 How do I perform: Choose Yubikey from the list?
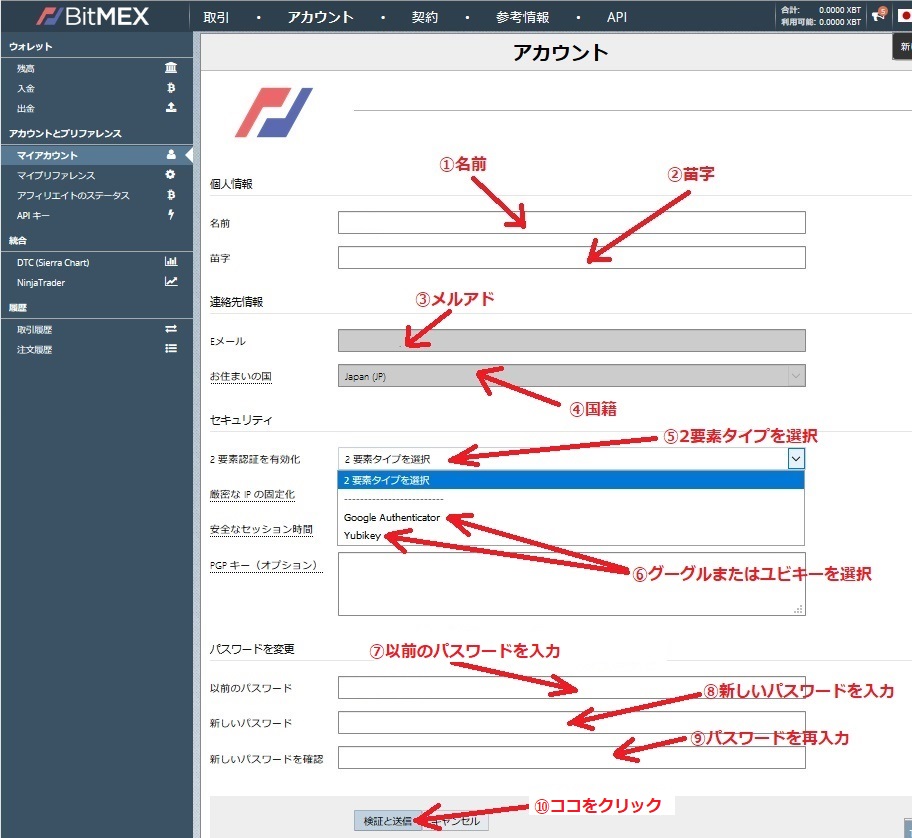click(x=362, y=535)
